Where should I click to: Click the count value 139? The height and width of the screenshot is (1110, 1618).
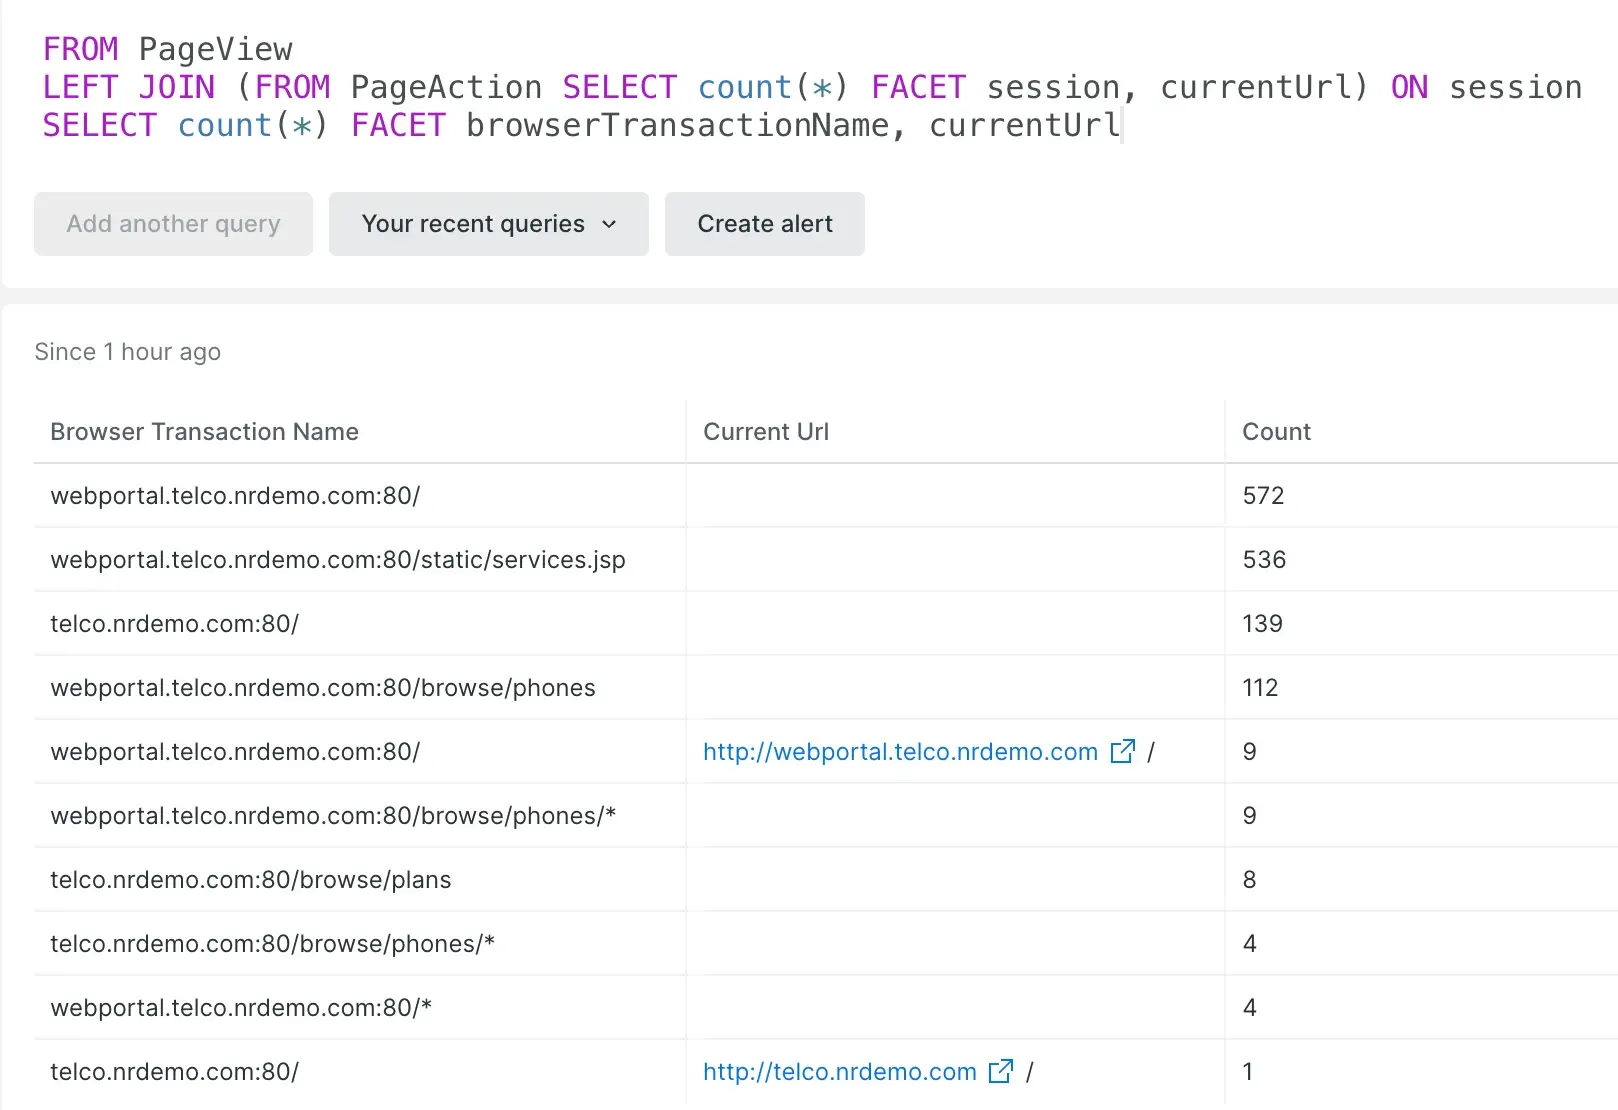(1262, 624)
